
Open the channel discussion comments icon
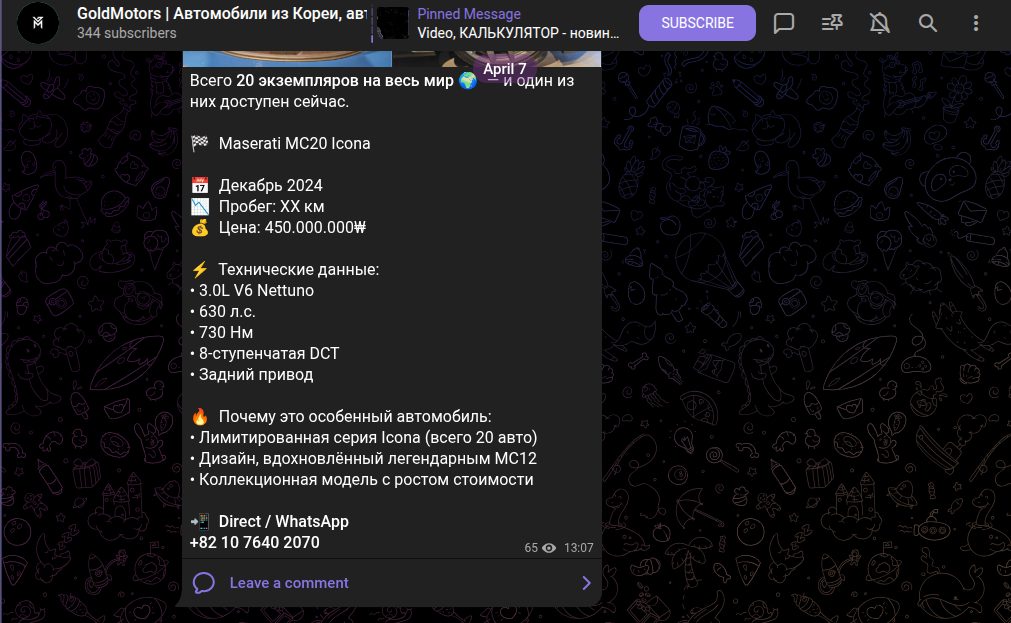tap(783, 23)
